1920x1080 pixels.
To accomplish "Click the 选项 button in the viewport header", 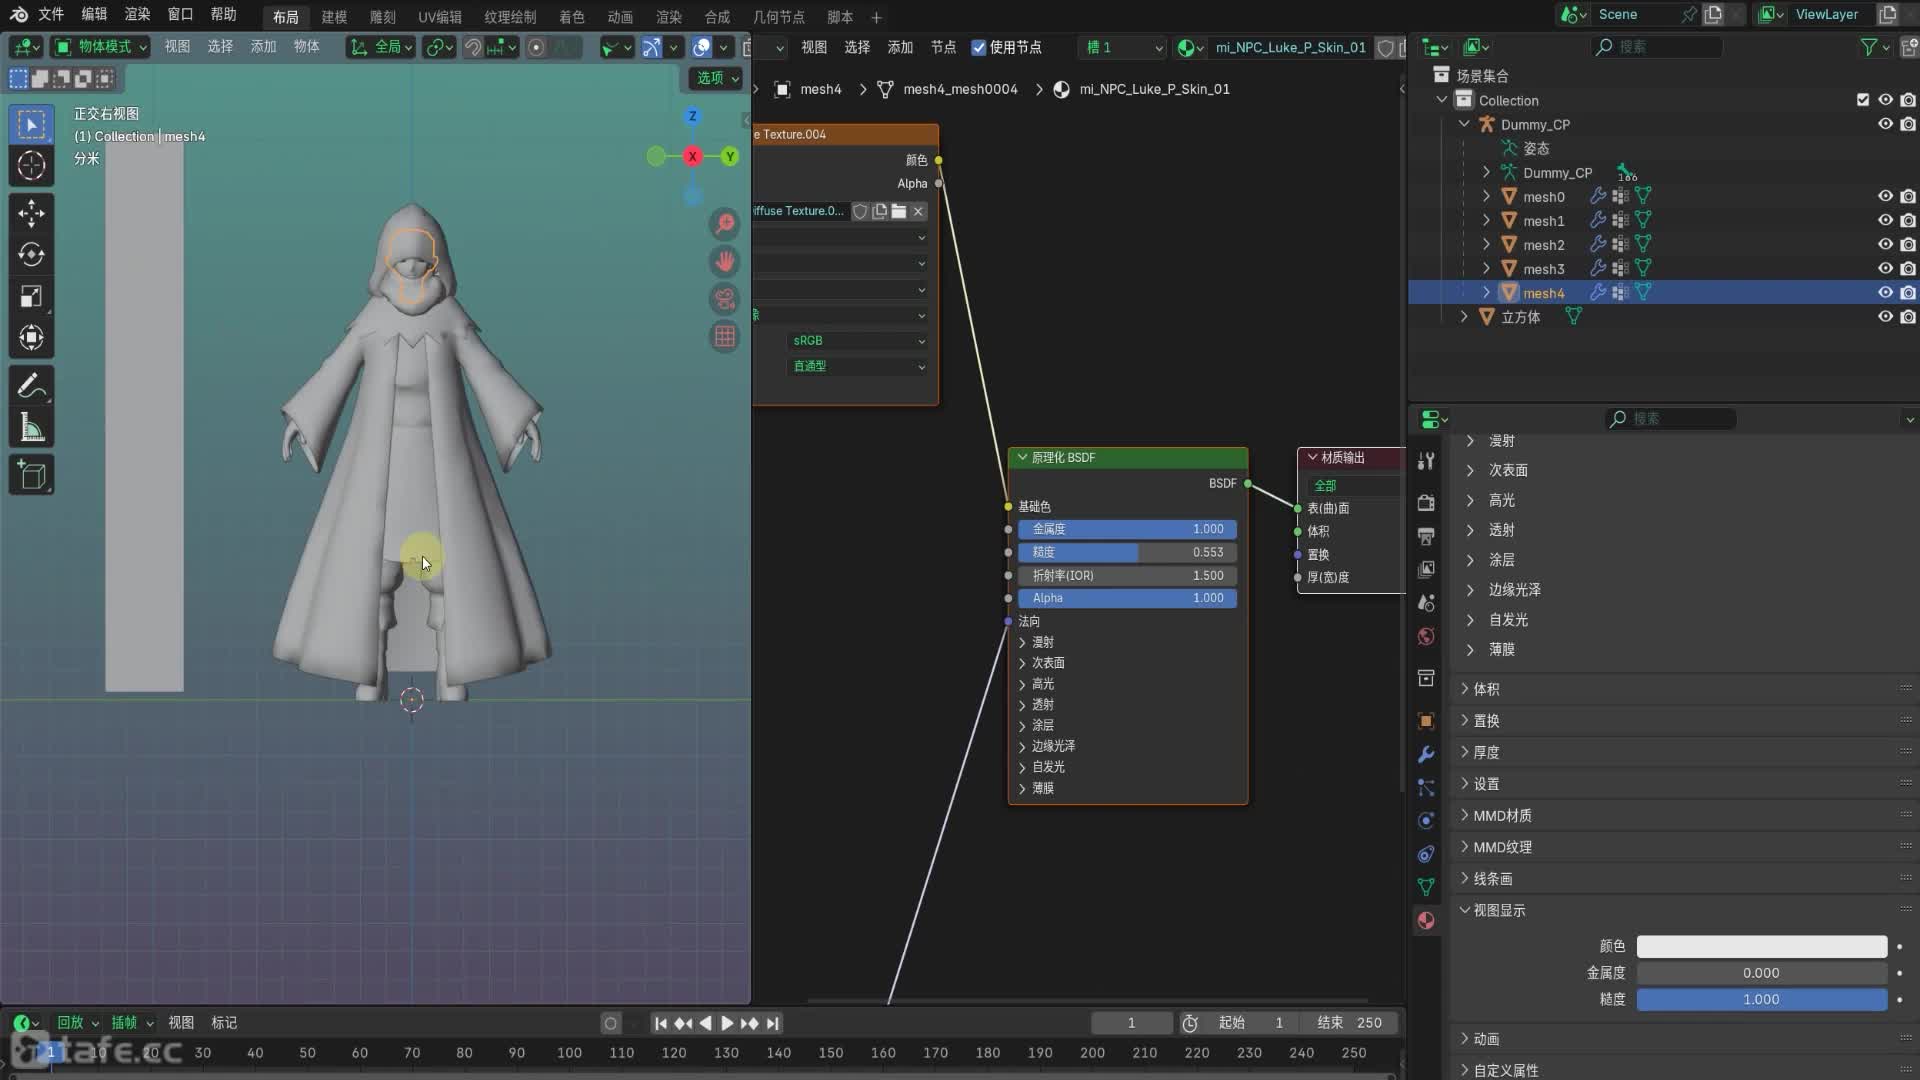I will pos(714,78).
